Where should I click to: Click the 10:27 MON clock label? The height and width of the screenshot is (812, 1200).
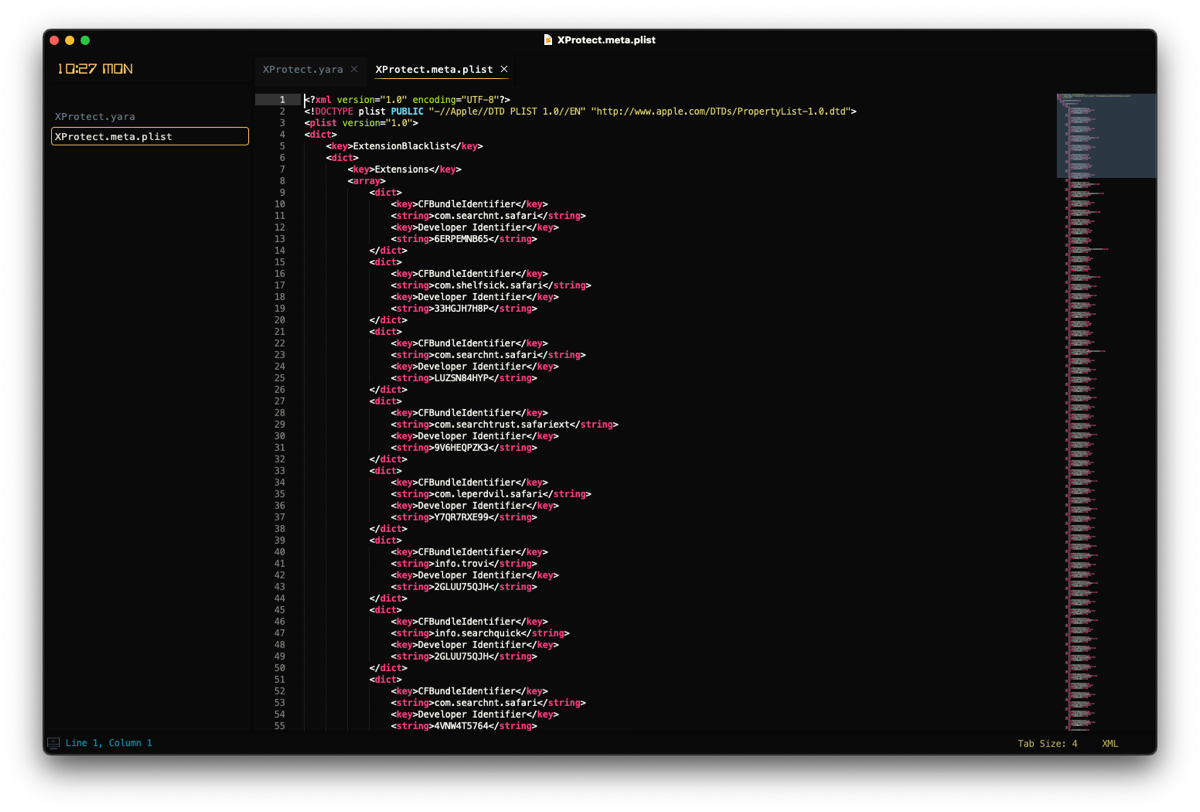(95, 69)
